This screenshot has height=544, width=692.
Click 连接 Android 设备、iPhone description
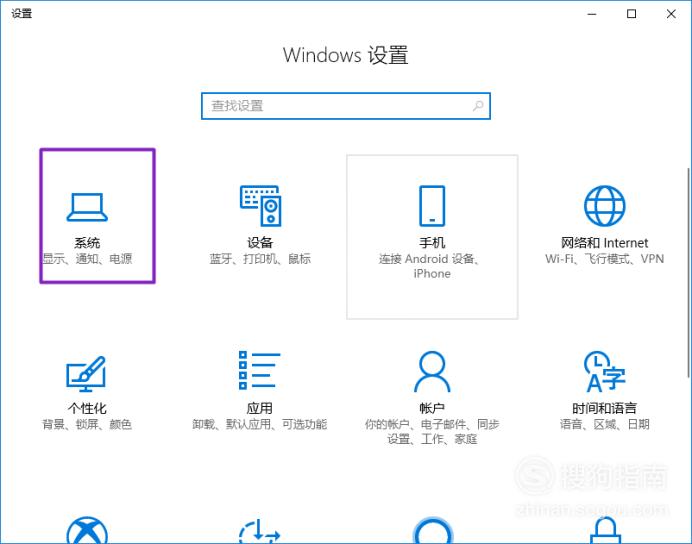(429, 266)
